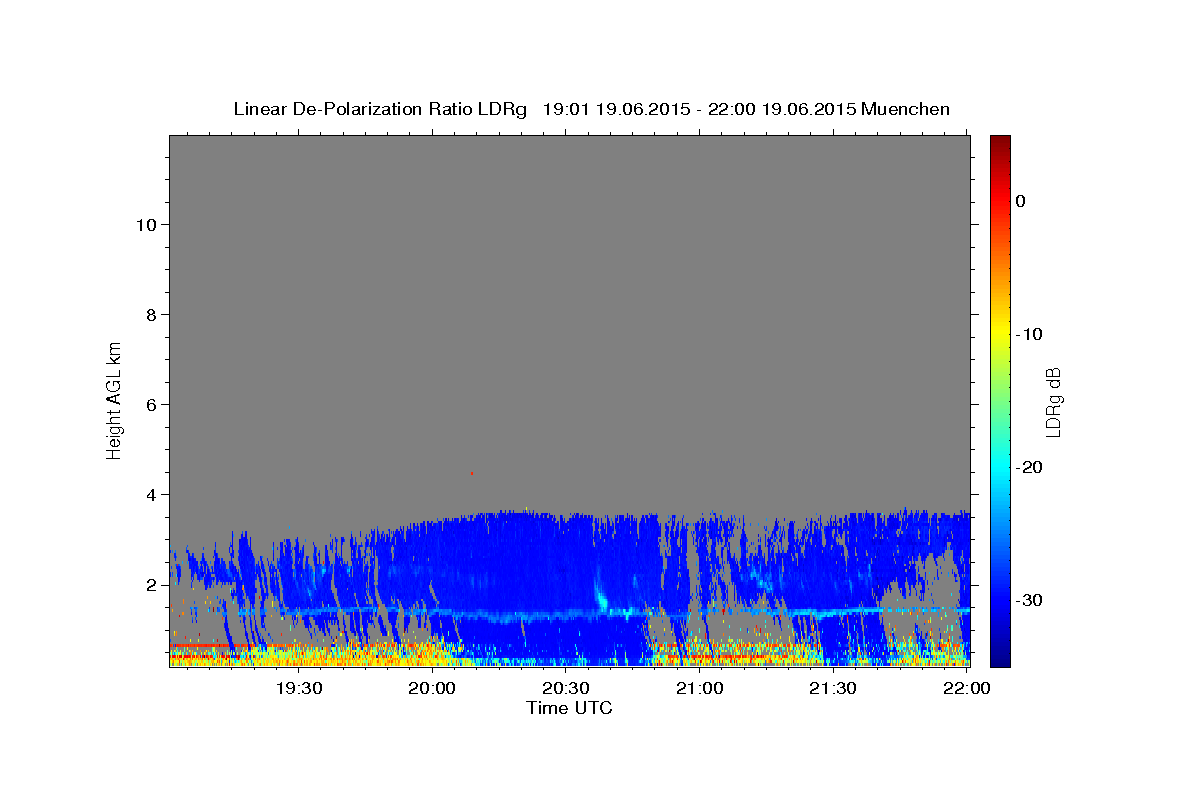
Task: Click the colorbar tick label -10
Action: (1030, 334)
